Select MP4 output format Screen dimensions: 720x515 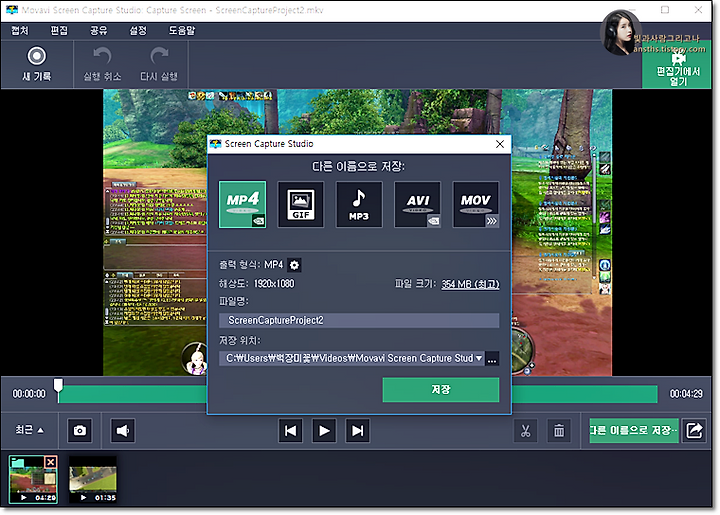(242, 204)
